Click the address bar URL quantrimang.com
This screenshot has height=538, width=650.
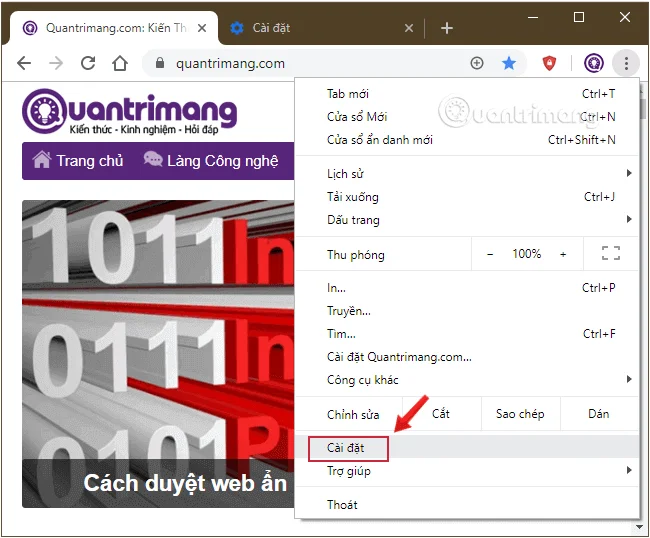[x=230, y=63]
